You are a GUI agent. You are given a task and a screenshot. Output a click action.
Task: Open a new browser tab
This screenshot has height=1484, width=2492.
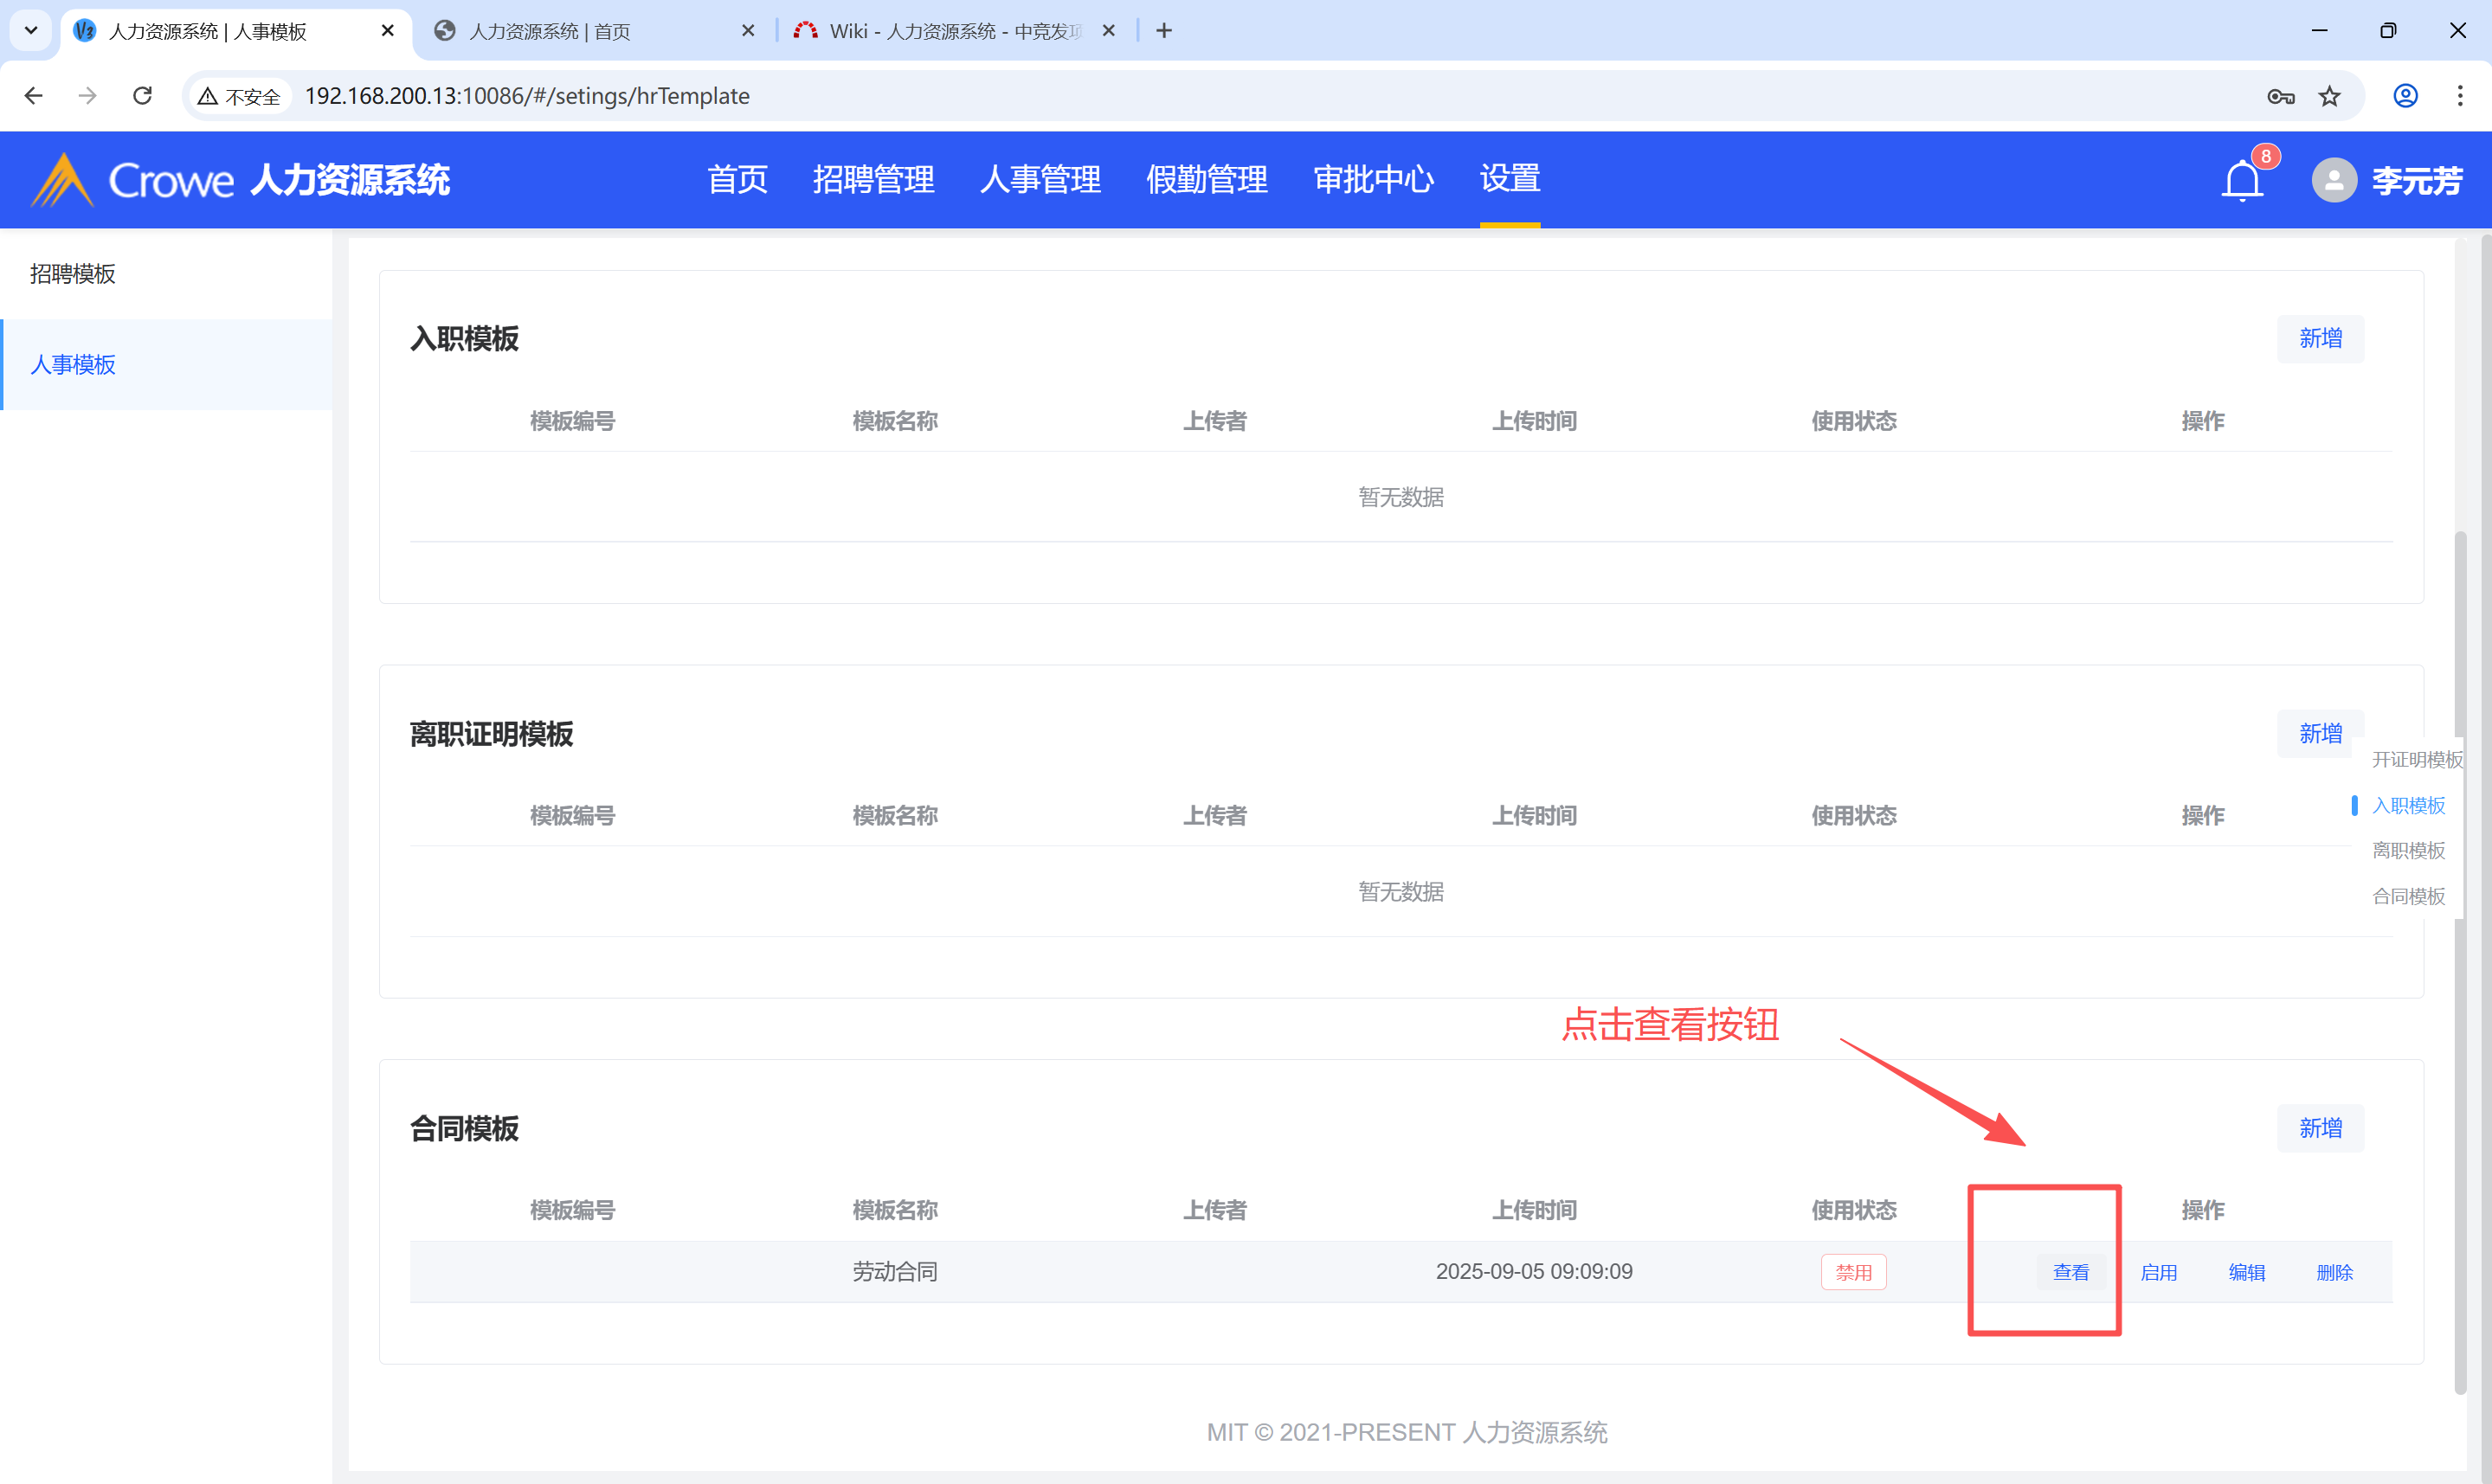point(1163,31)
